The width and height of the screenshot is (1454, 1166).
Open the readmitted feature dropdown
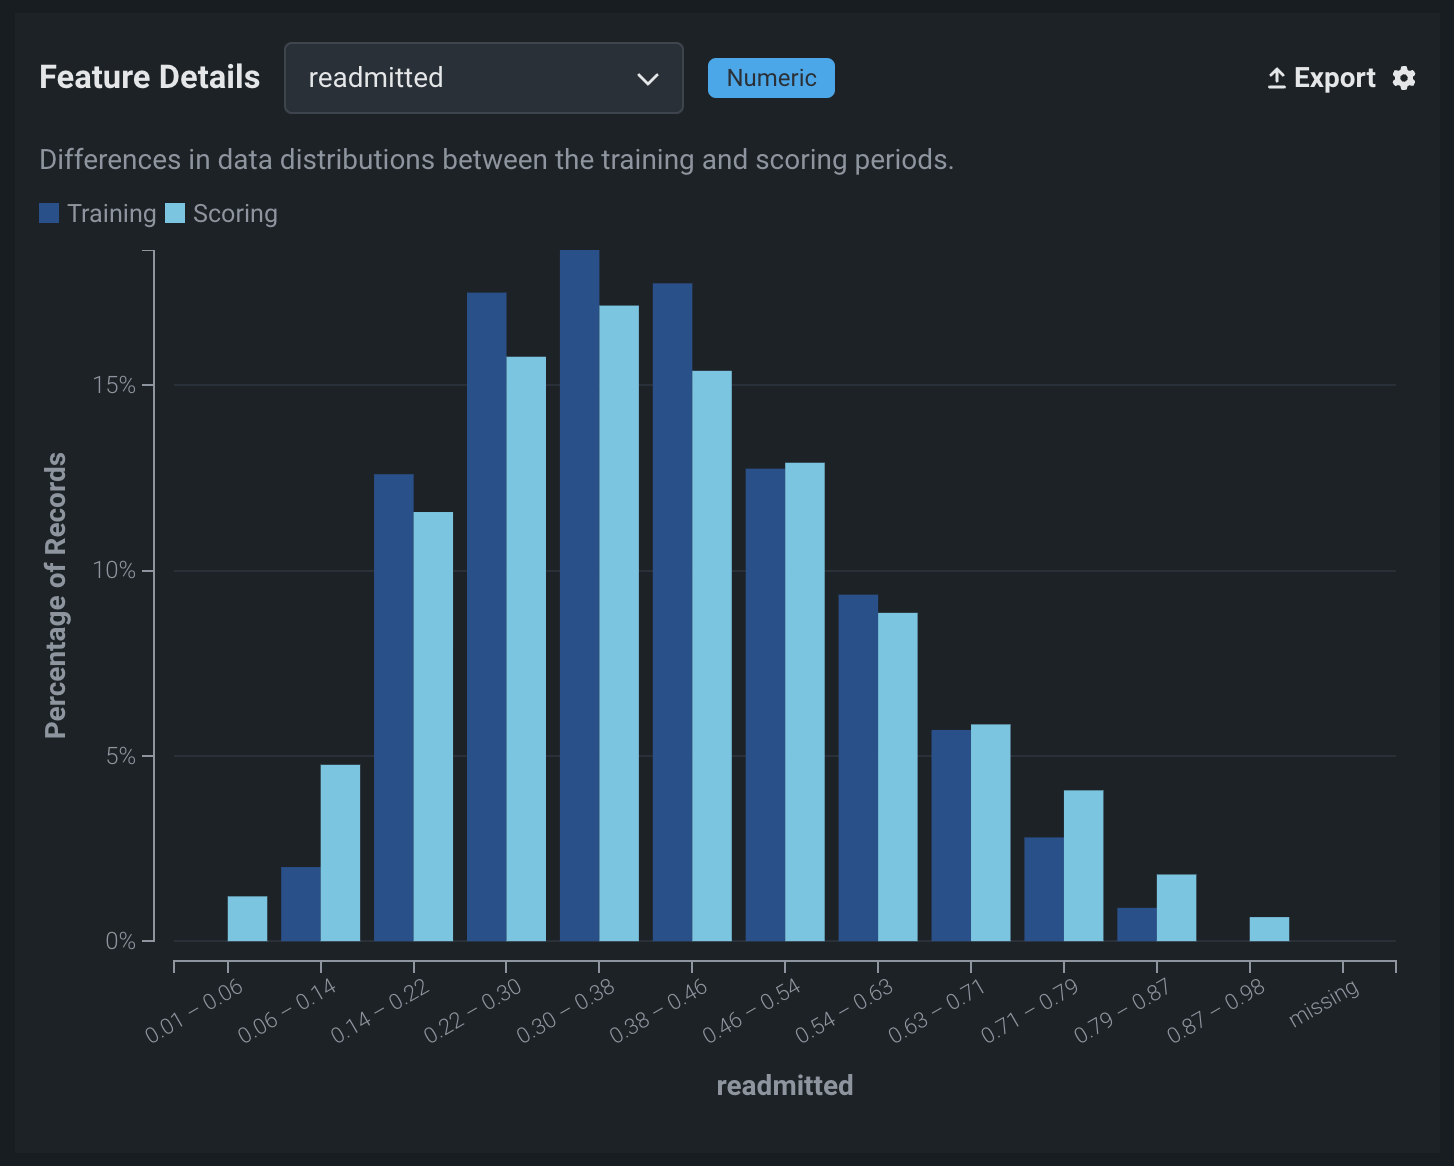[483, 78]
